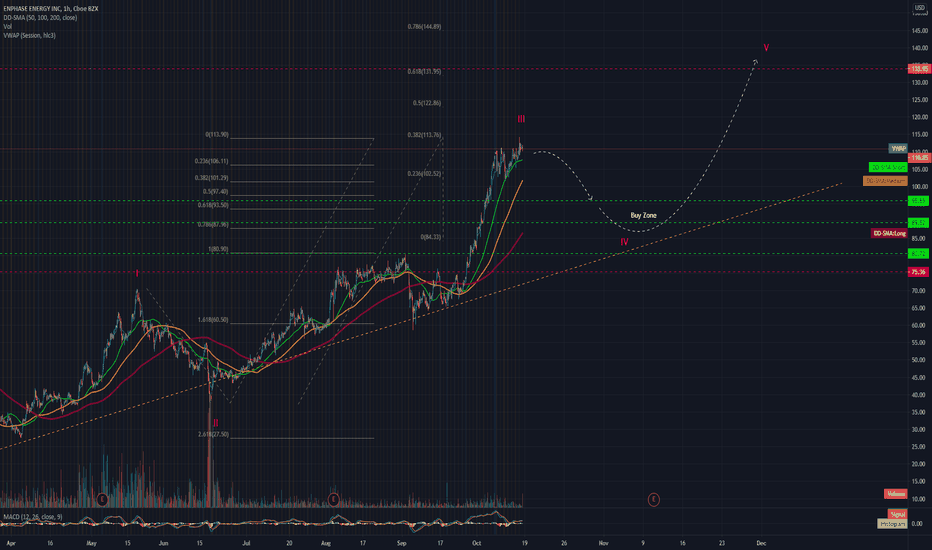Click the red 110.85 current price tag
Image resolution: width=932 pixels, height=550 pixels.
click(919, 158)
